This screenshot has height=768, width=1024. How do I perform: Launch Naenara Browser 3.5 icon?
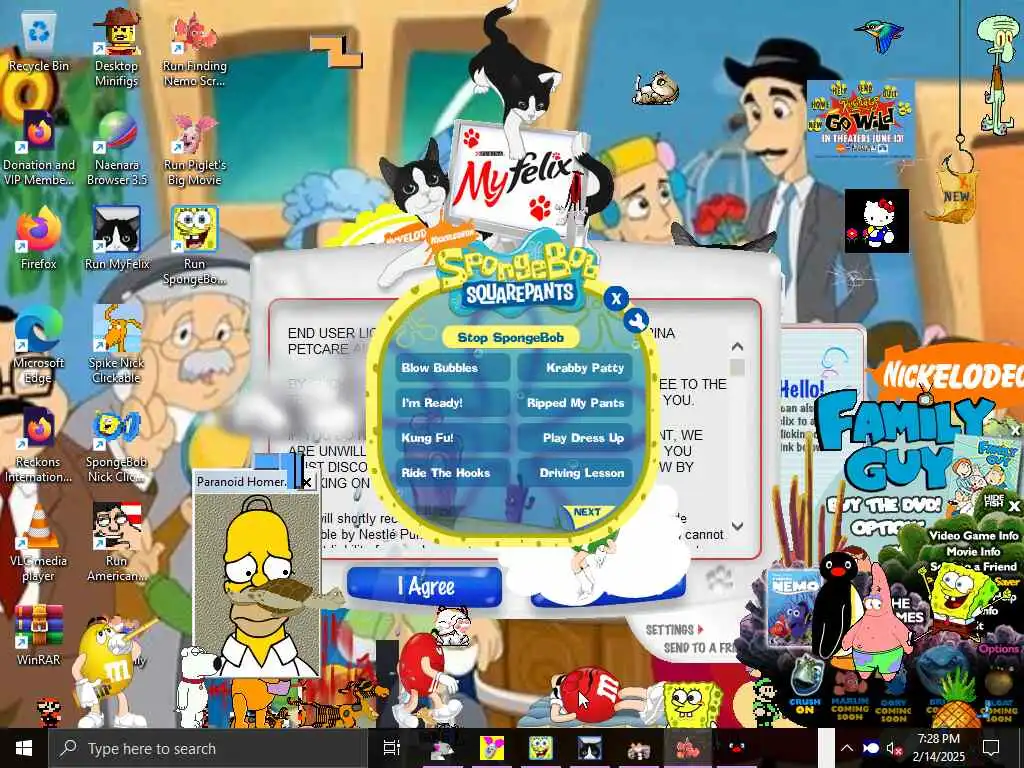116,147
